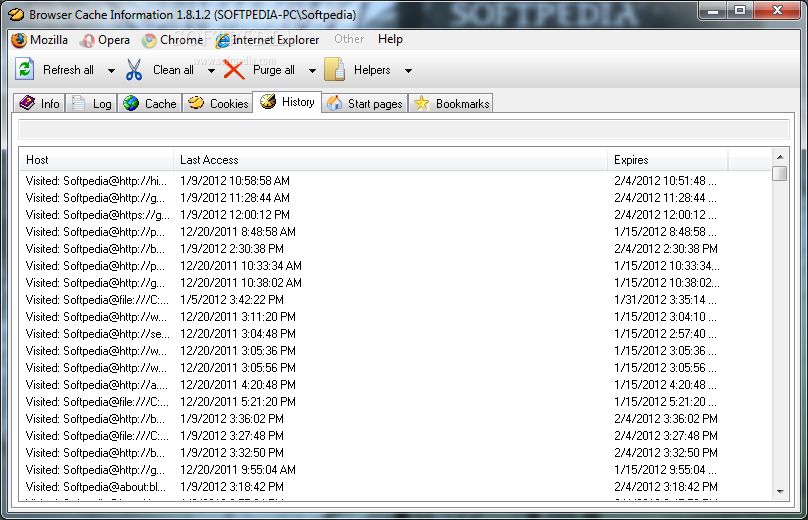
Task: Click expires value 1/15/2012 10:38:02
Action: [667, 283]
